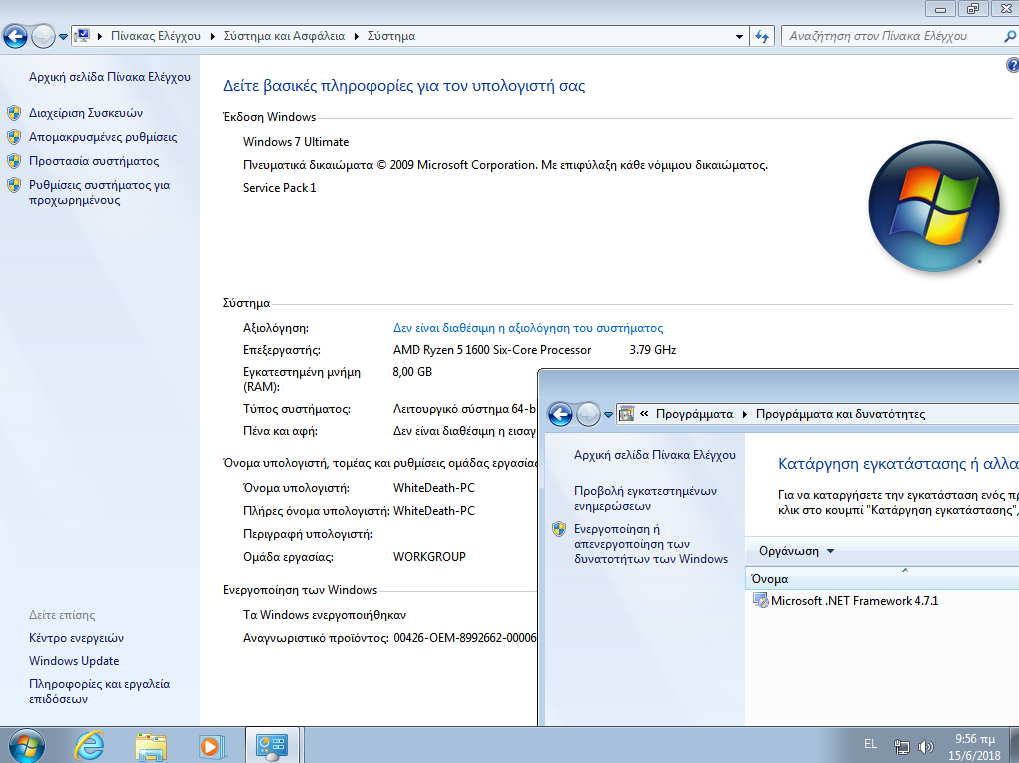The width and height of the screenshot is (1019, 763).
Task: Click the Σύστημα breadcrumb
Action: tap(391, 36)
